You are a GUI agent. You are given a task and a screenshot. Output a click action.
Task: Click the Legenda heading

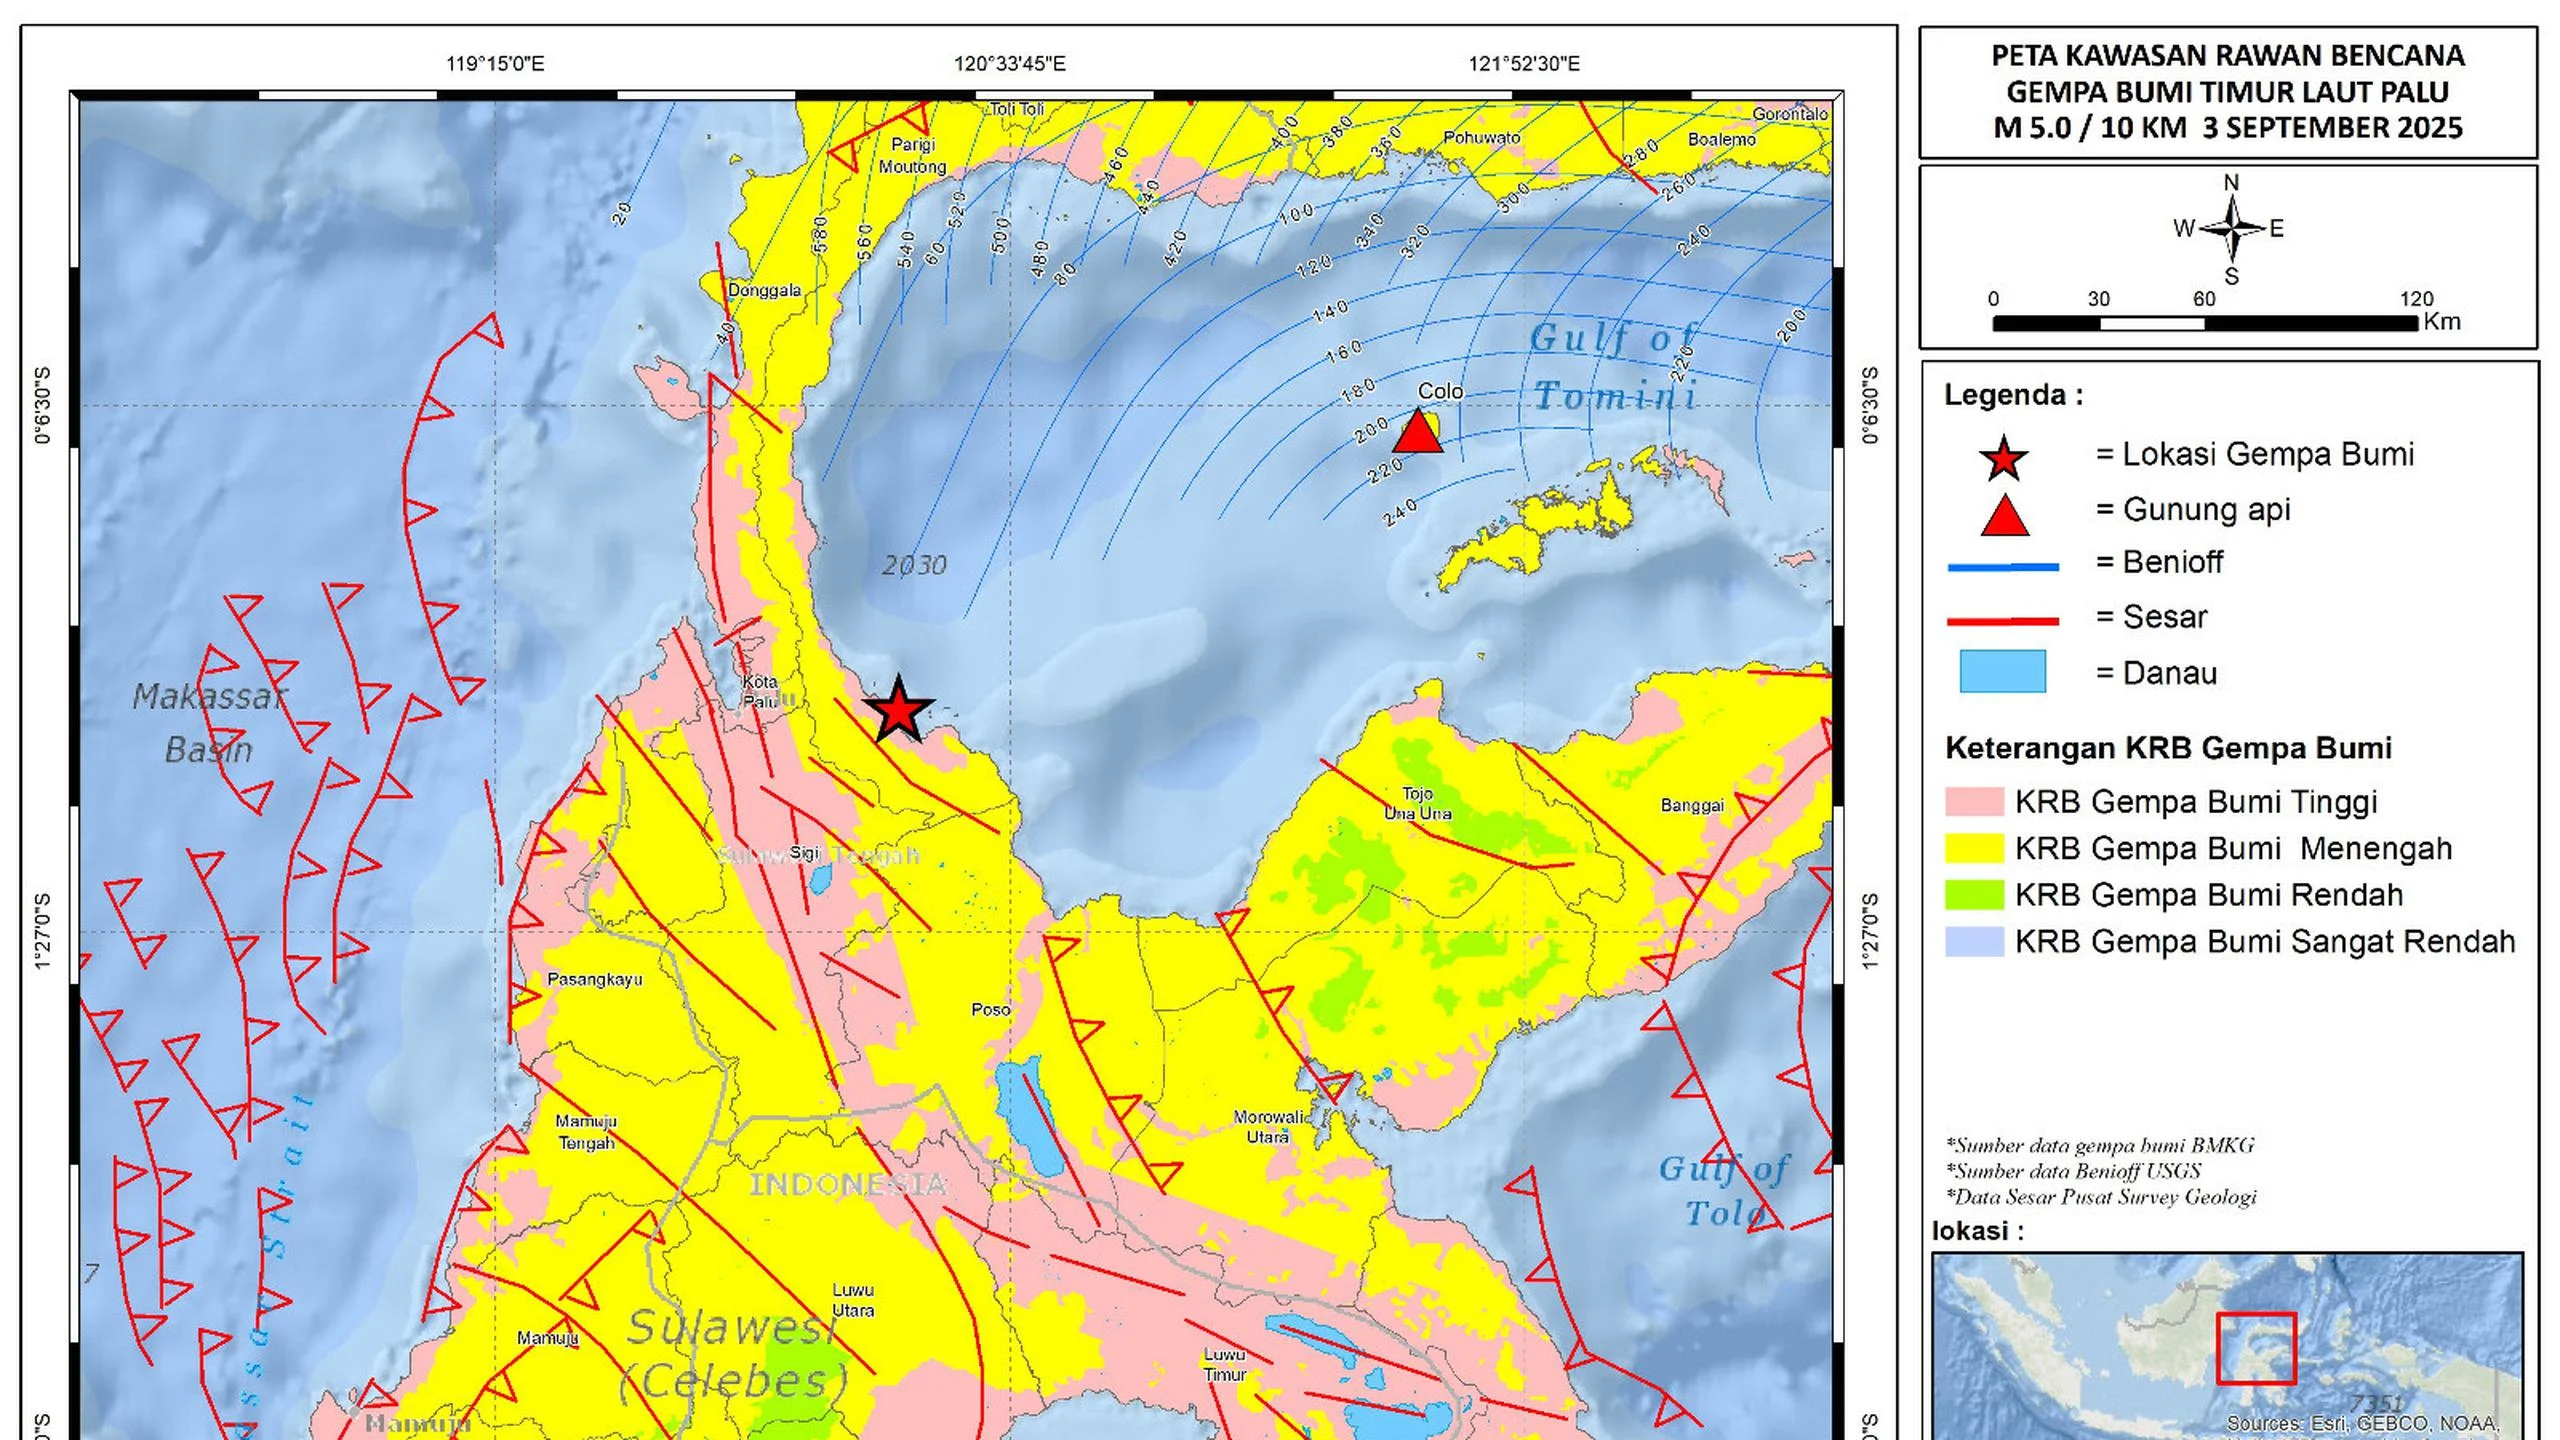(2013, 395)
